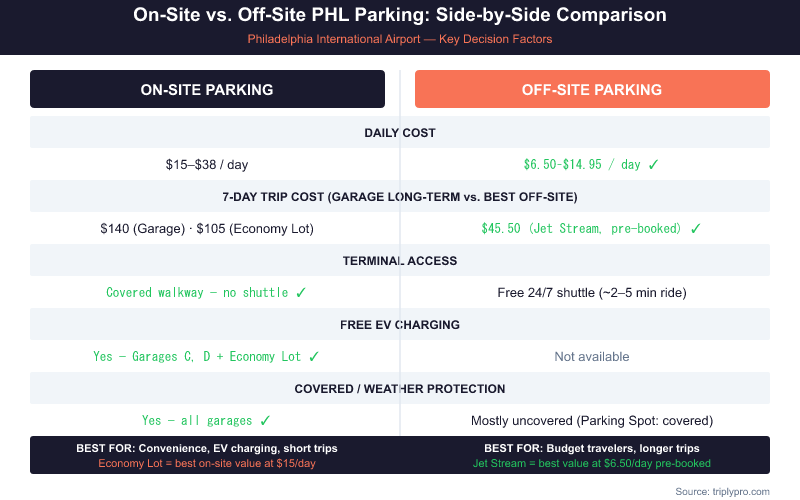
Task: Select the OFF-SITE PARKING column header
Action: (592, 89)
